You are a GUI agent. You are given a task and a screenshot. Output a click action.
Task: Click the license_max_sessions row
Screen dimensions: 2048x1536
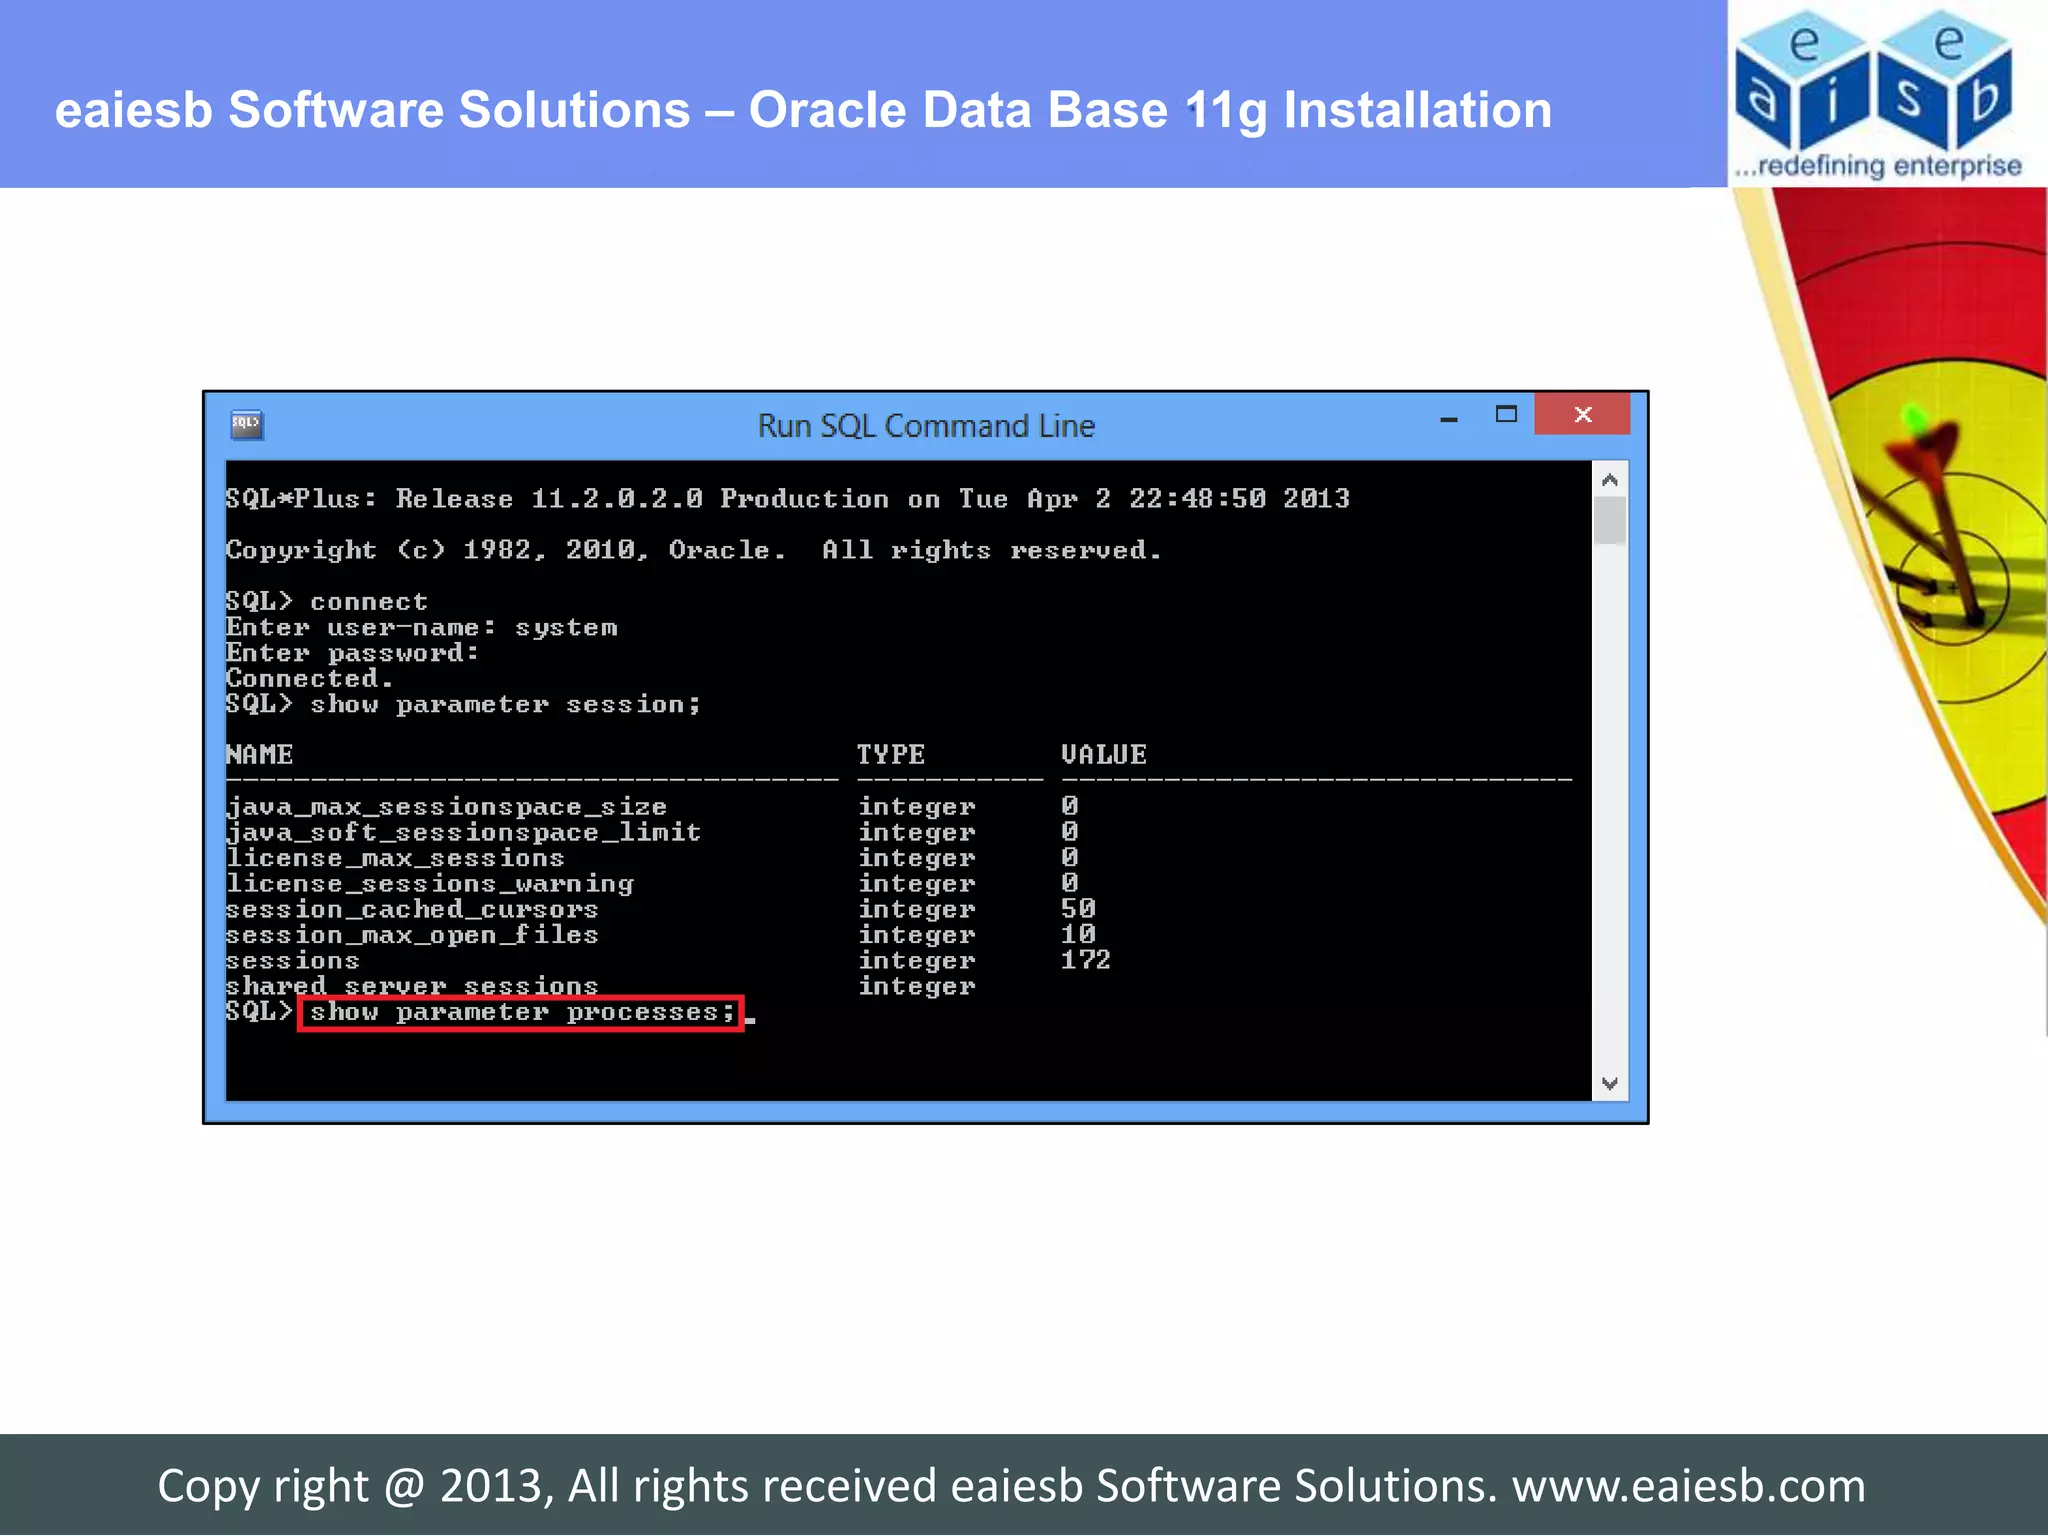[652, 858]
